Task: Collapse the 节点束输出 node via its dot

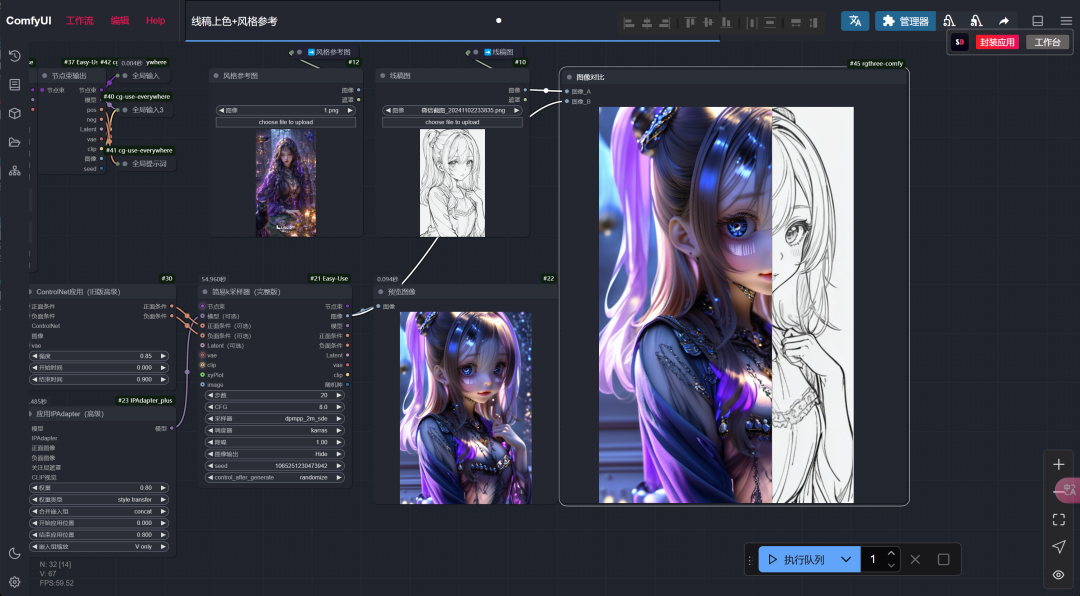Action: [x=45, y=76]
